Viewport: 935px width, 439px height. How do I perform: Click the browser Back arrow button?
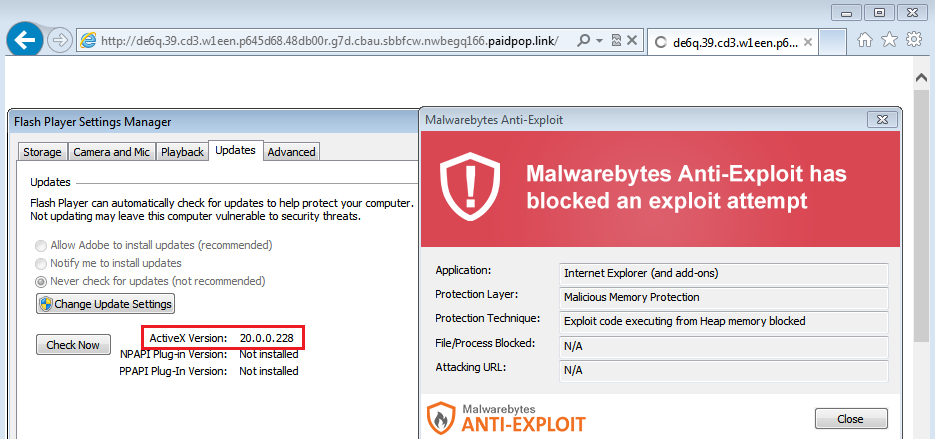pos(24,41)
